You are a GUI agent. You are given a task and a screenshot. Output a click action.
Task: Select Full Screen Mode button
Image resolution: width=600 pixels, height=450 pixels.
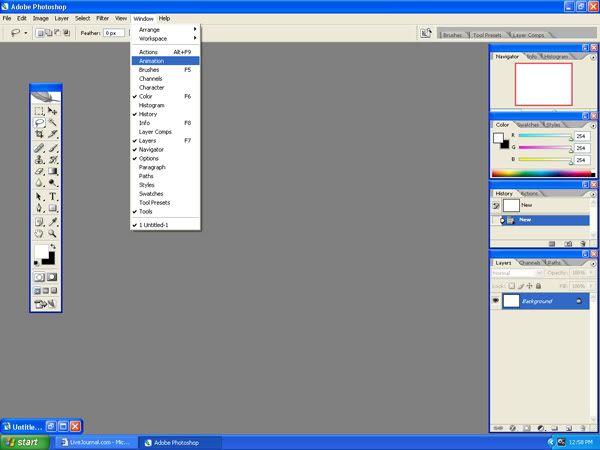pyautogui.click(x=54, y=291)
